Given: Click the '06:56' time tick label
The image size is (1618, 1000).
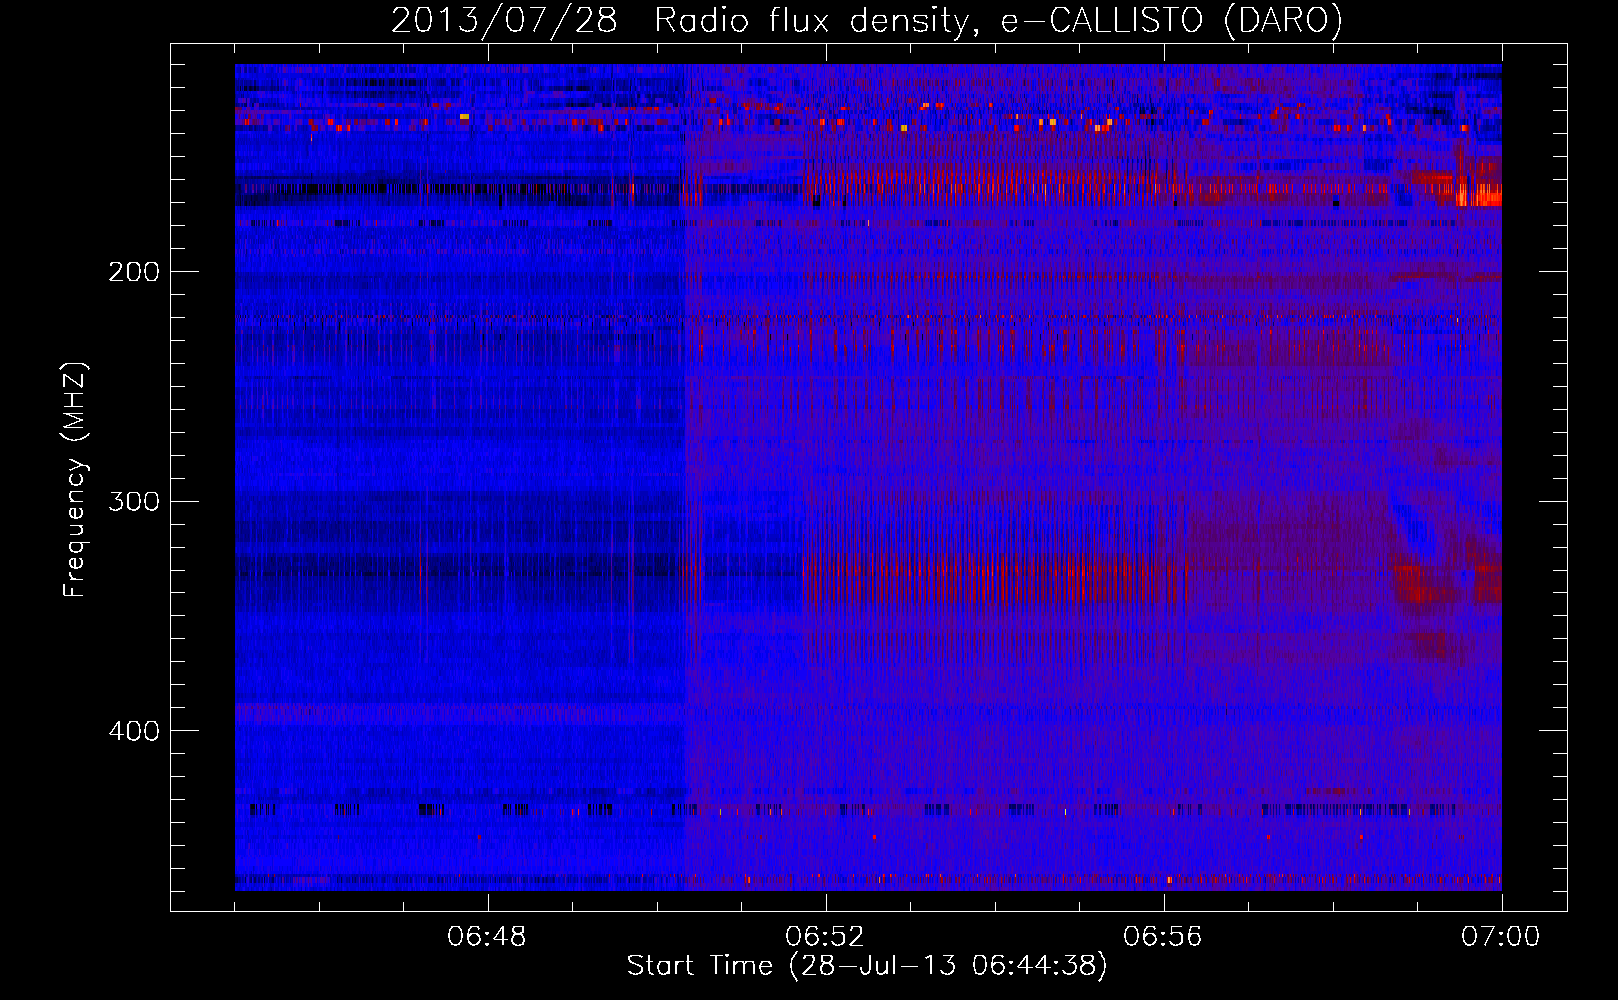Looking at the screenshot, I should click(1163, 937).
